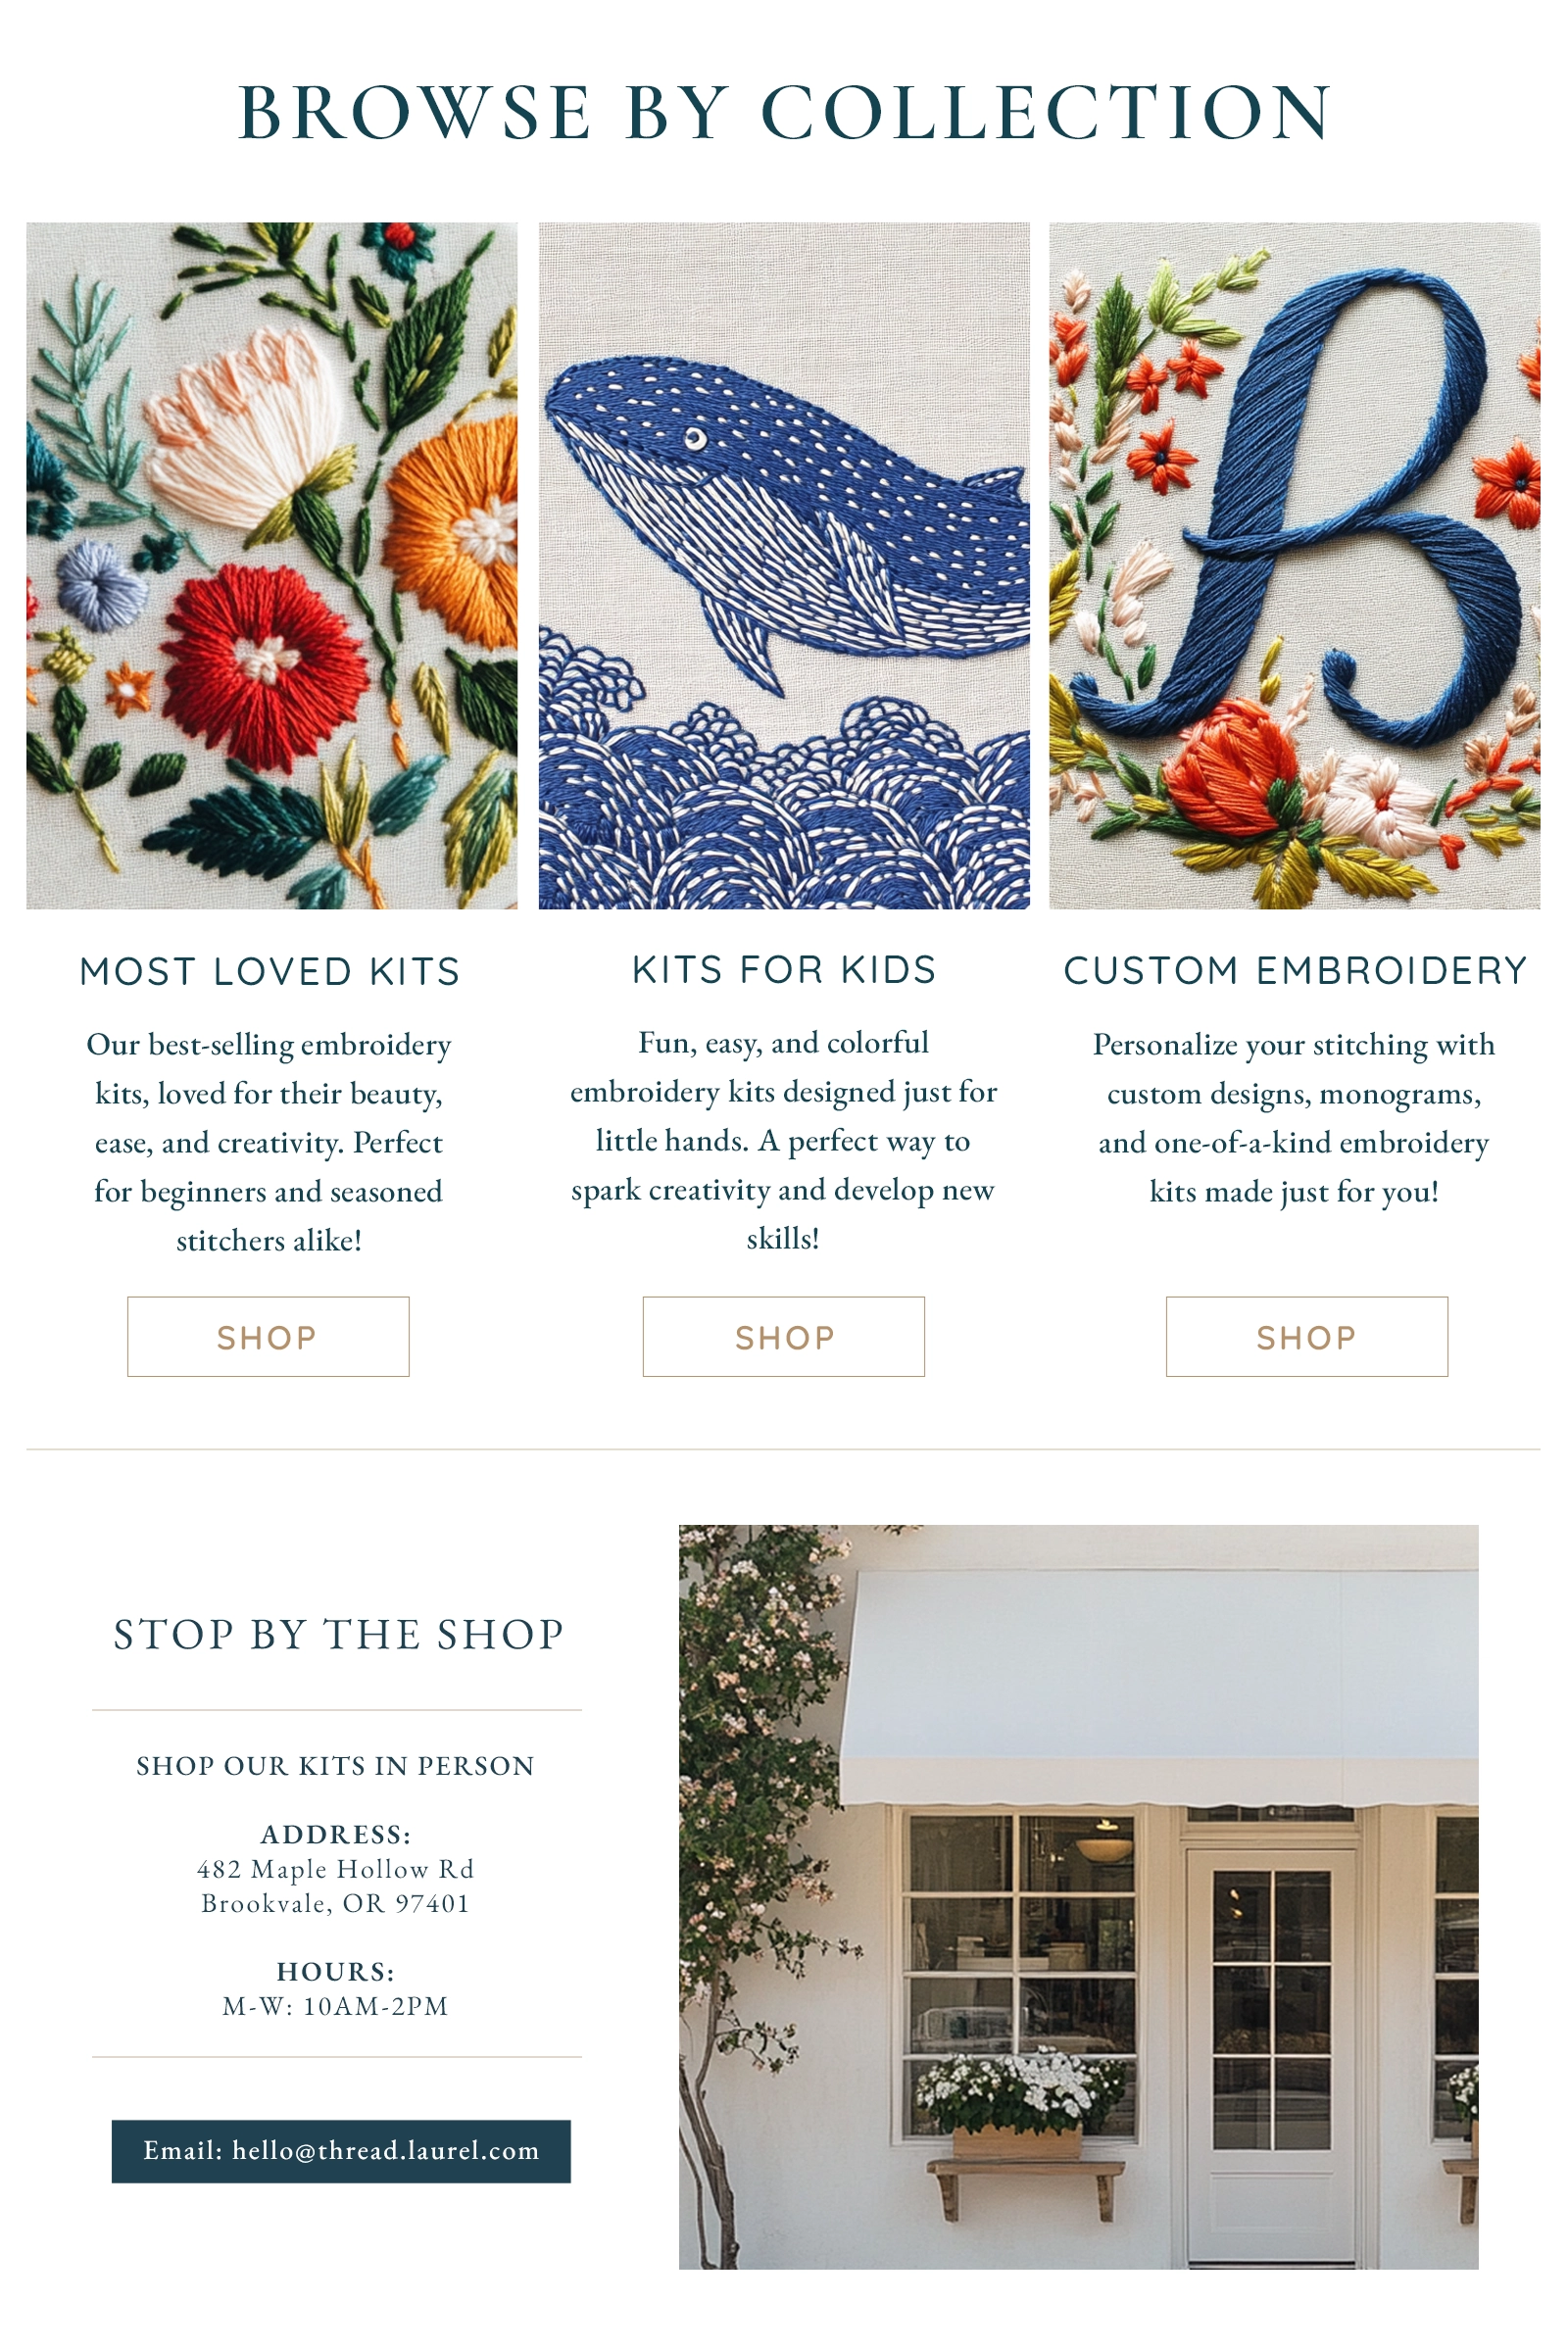Click the M-W: 10AM-2PM hours text
Image resolution: width=1568 pixels, height=2352 pixels.
coord(336,2005)
